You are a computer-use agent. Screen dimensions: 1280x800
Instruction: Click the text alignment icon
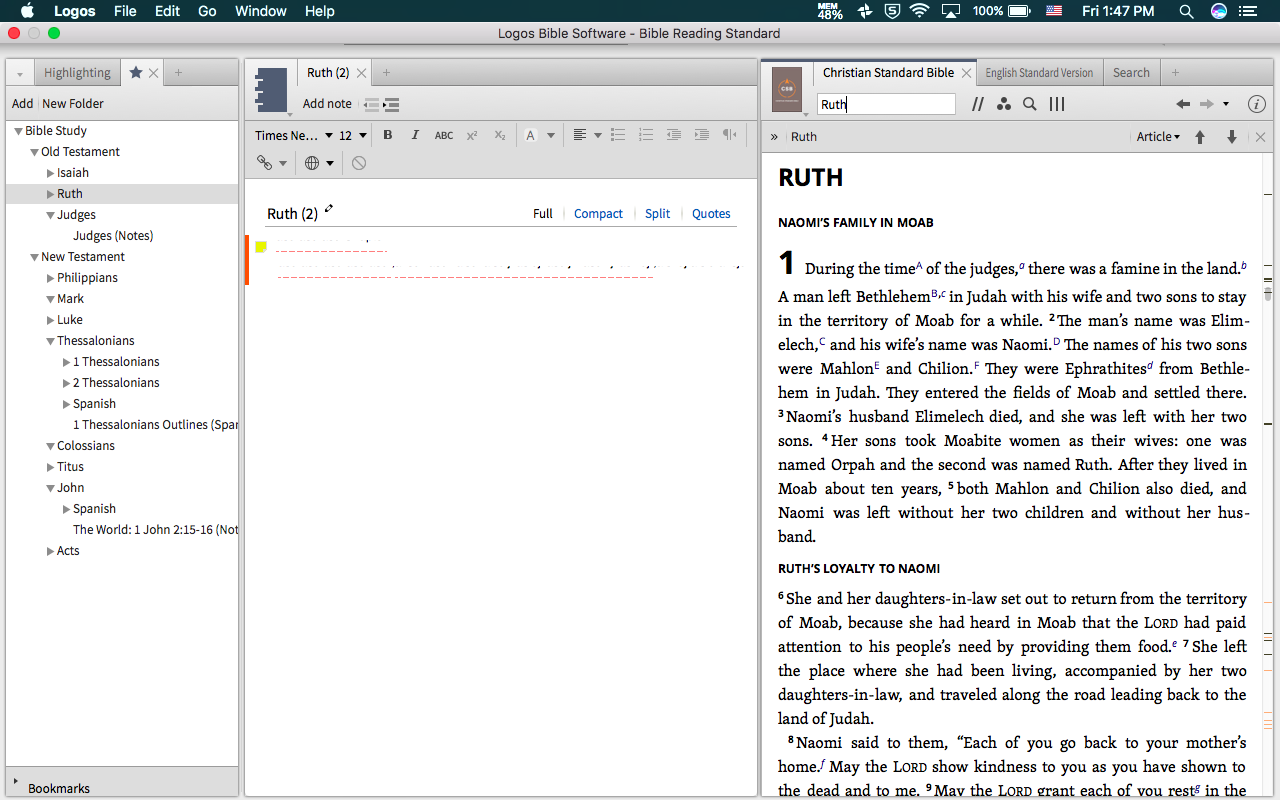[579, 135]
